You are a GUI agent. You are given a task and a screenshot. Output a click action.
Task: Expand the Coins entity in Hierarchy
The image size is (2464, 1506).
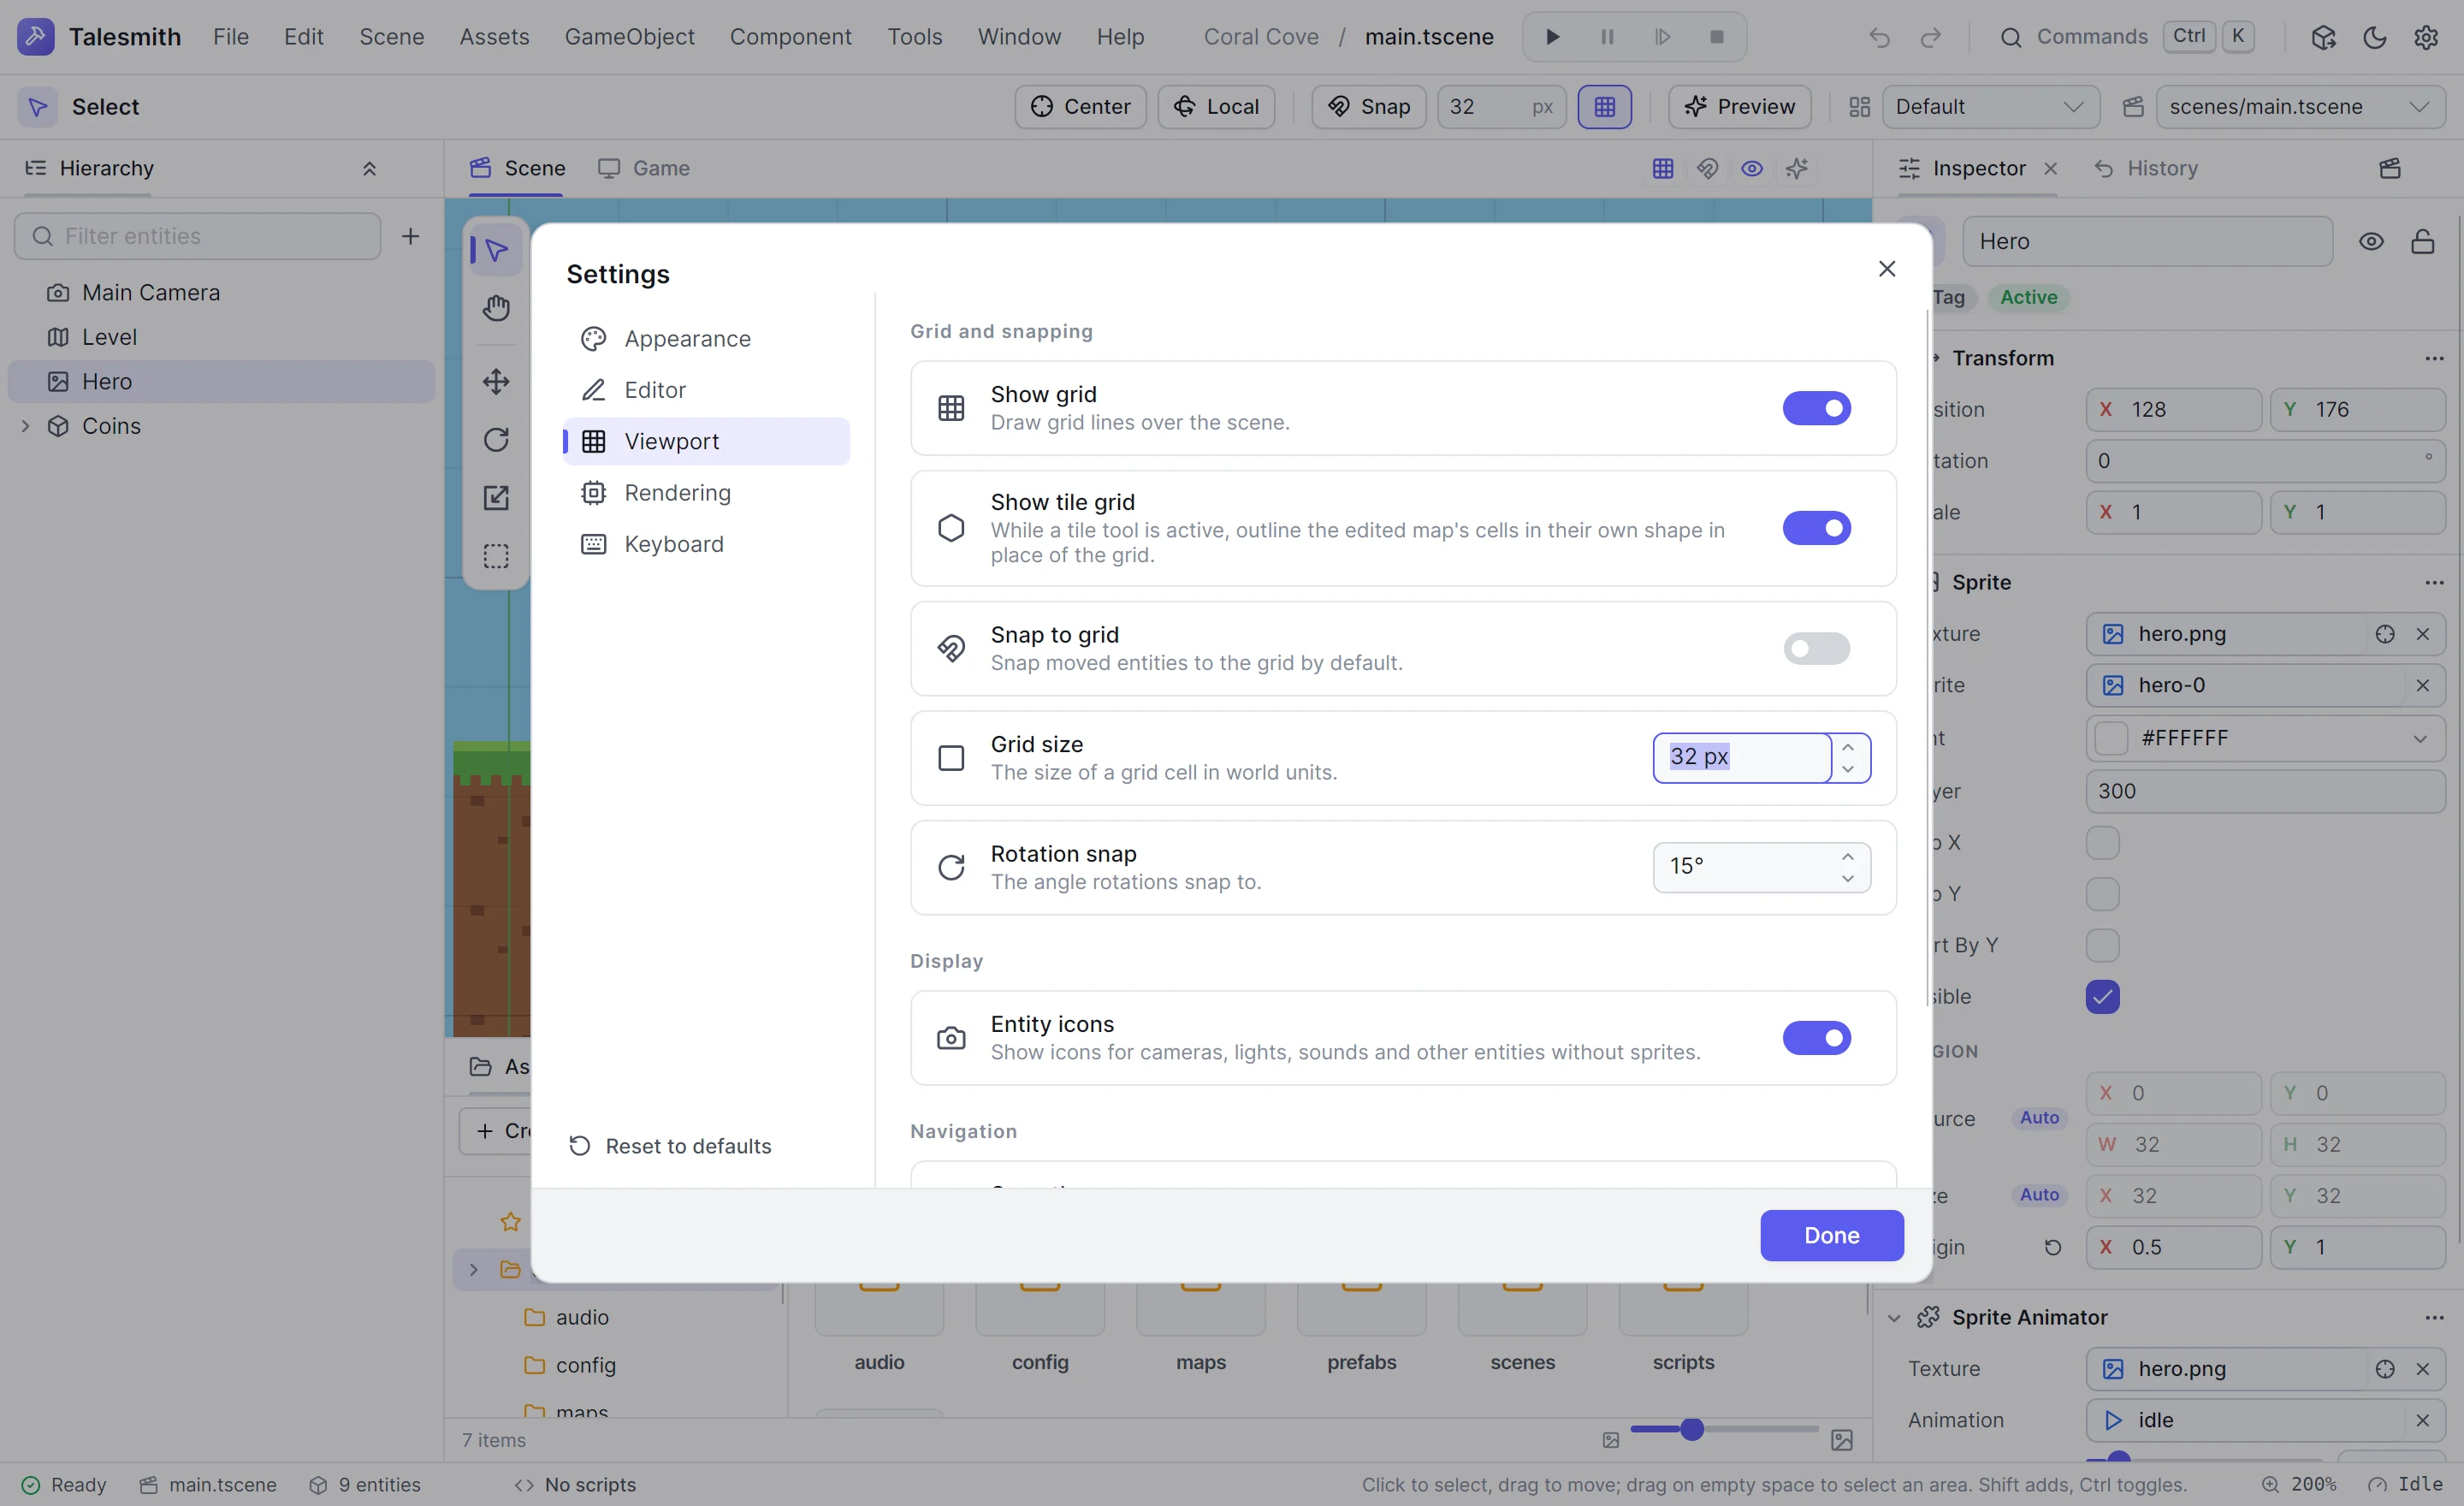[25, 426]
